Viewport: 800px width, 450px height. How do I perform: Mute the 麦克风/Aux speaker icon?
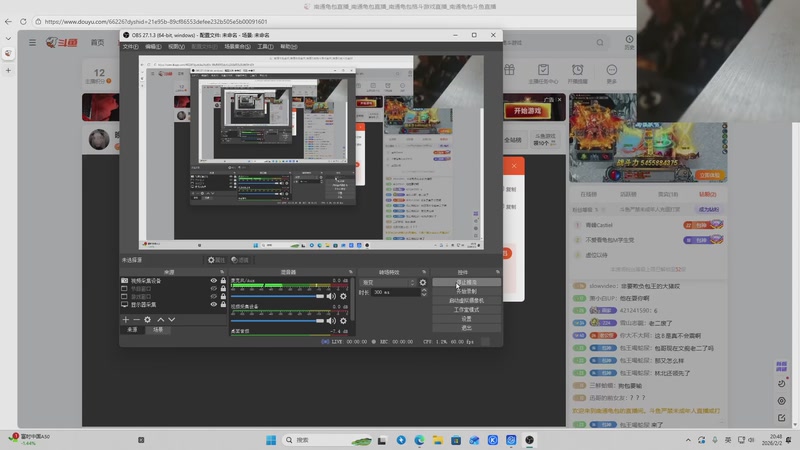click(x=331, y=296)
